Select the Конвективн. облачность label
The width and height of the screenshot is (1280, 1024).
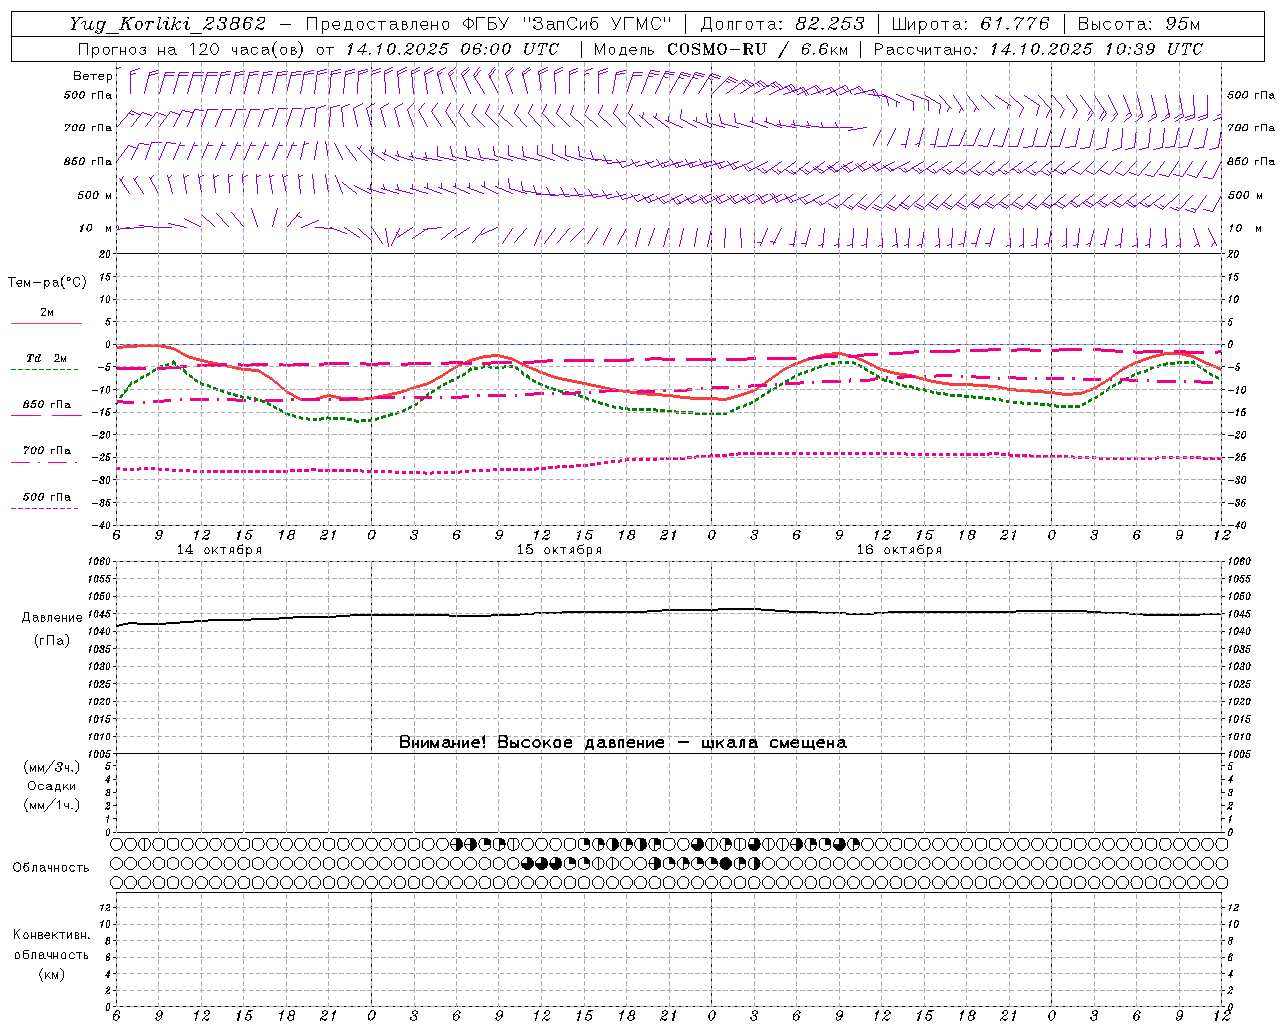tap(51, 945)
